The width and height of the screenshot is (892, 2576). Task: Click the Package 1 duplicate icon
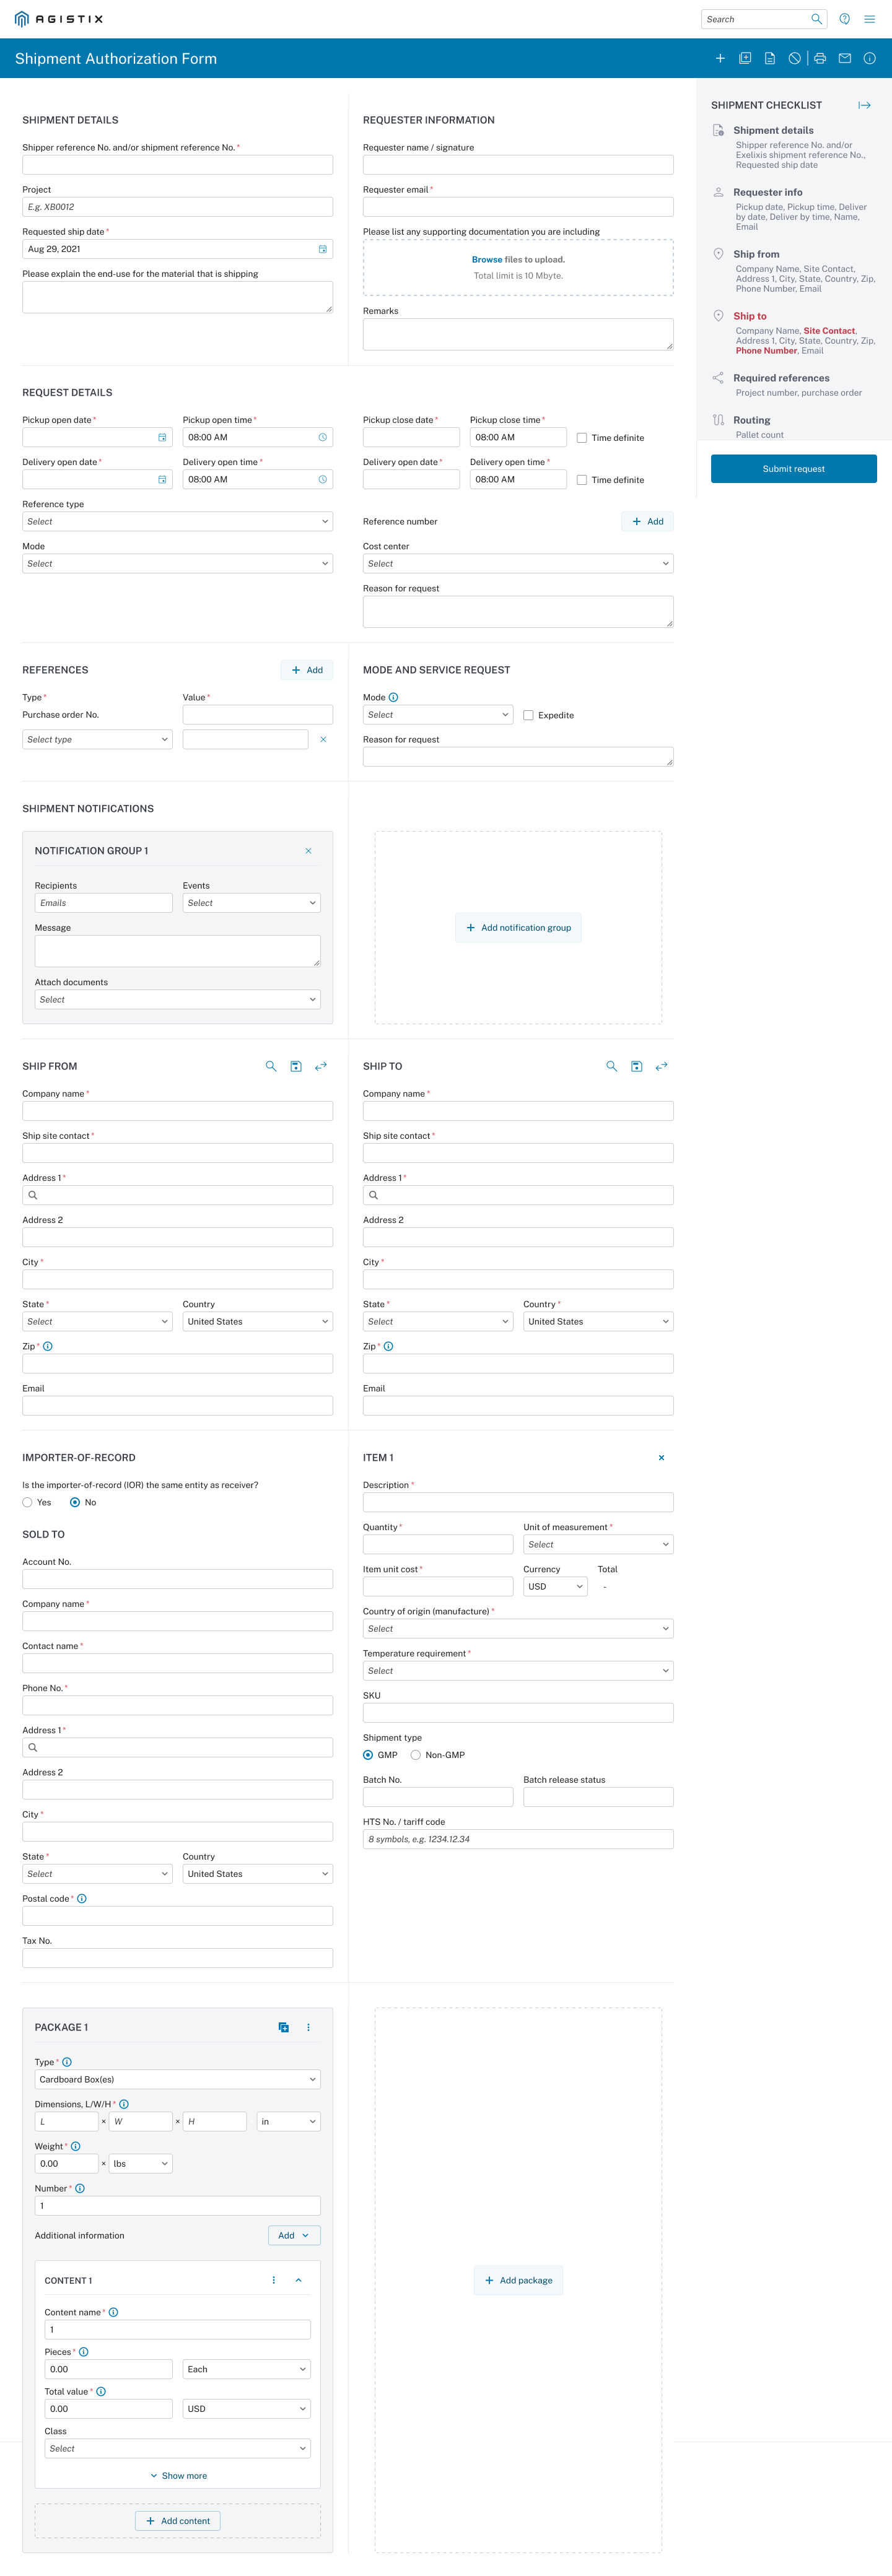point(283,2028)
